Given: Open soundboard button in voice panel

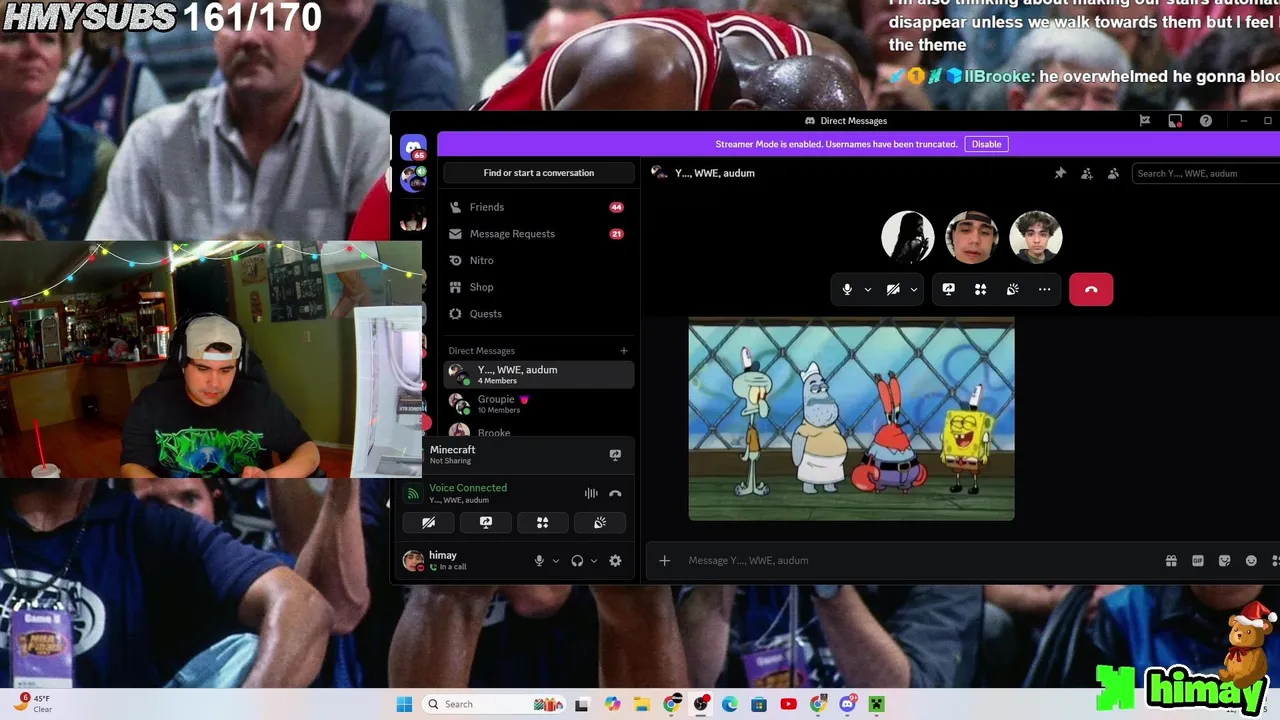Looking at the screenshot, I should tap(599, 522).
